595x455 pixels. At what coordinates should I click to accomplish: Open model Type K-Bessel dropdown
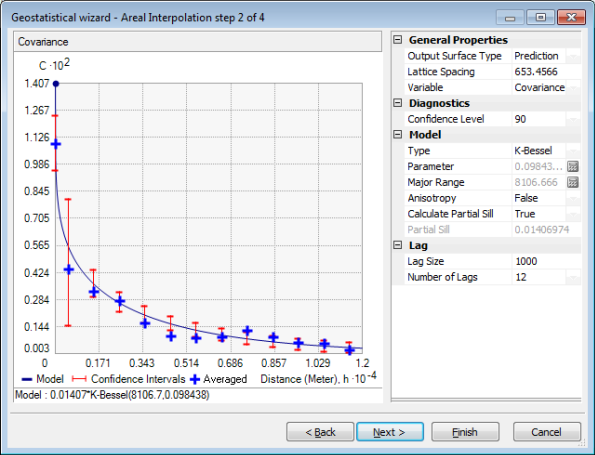coord(573,151)
